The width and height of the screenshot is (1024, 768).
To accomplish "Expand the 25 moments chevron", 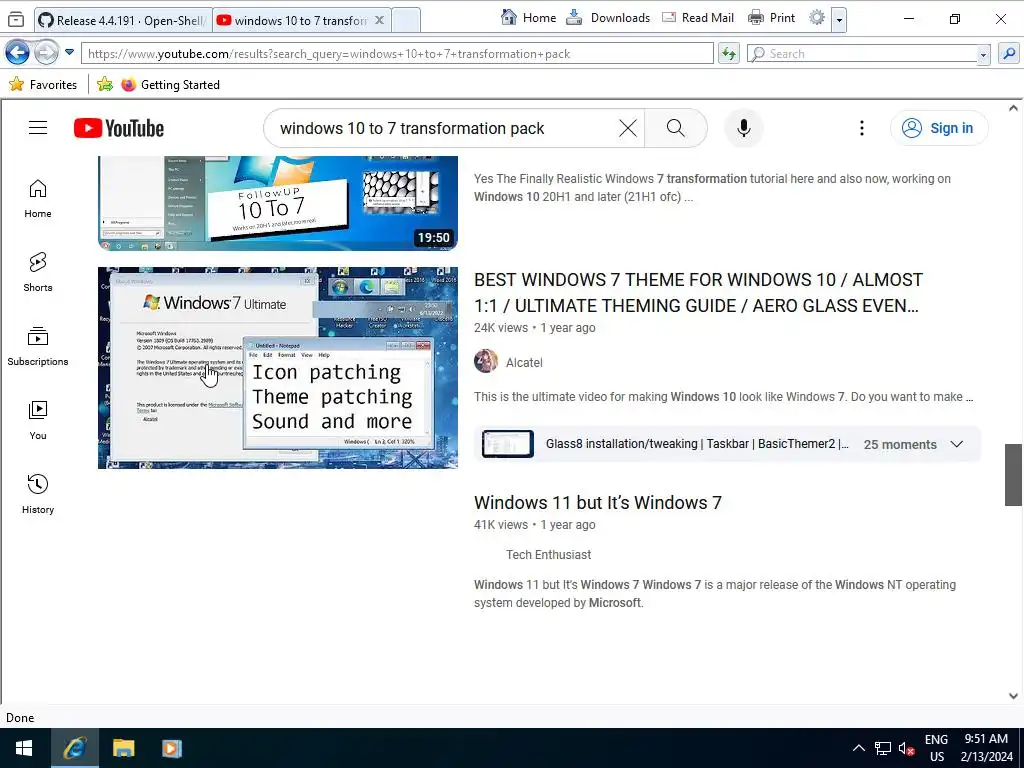I will point(957,444).
